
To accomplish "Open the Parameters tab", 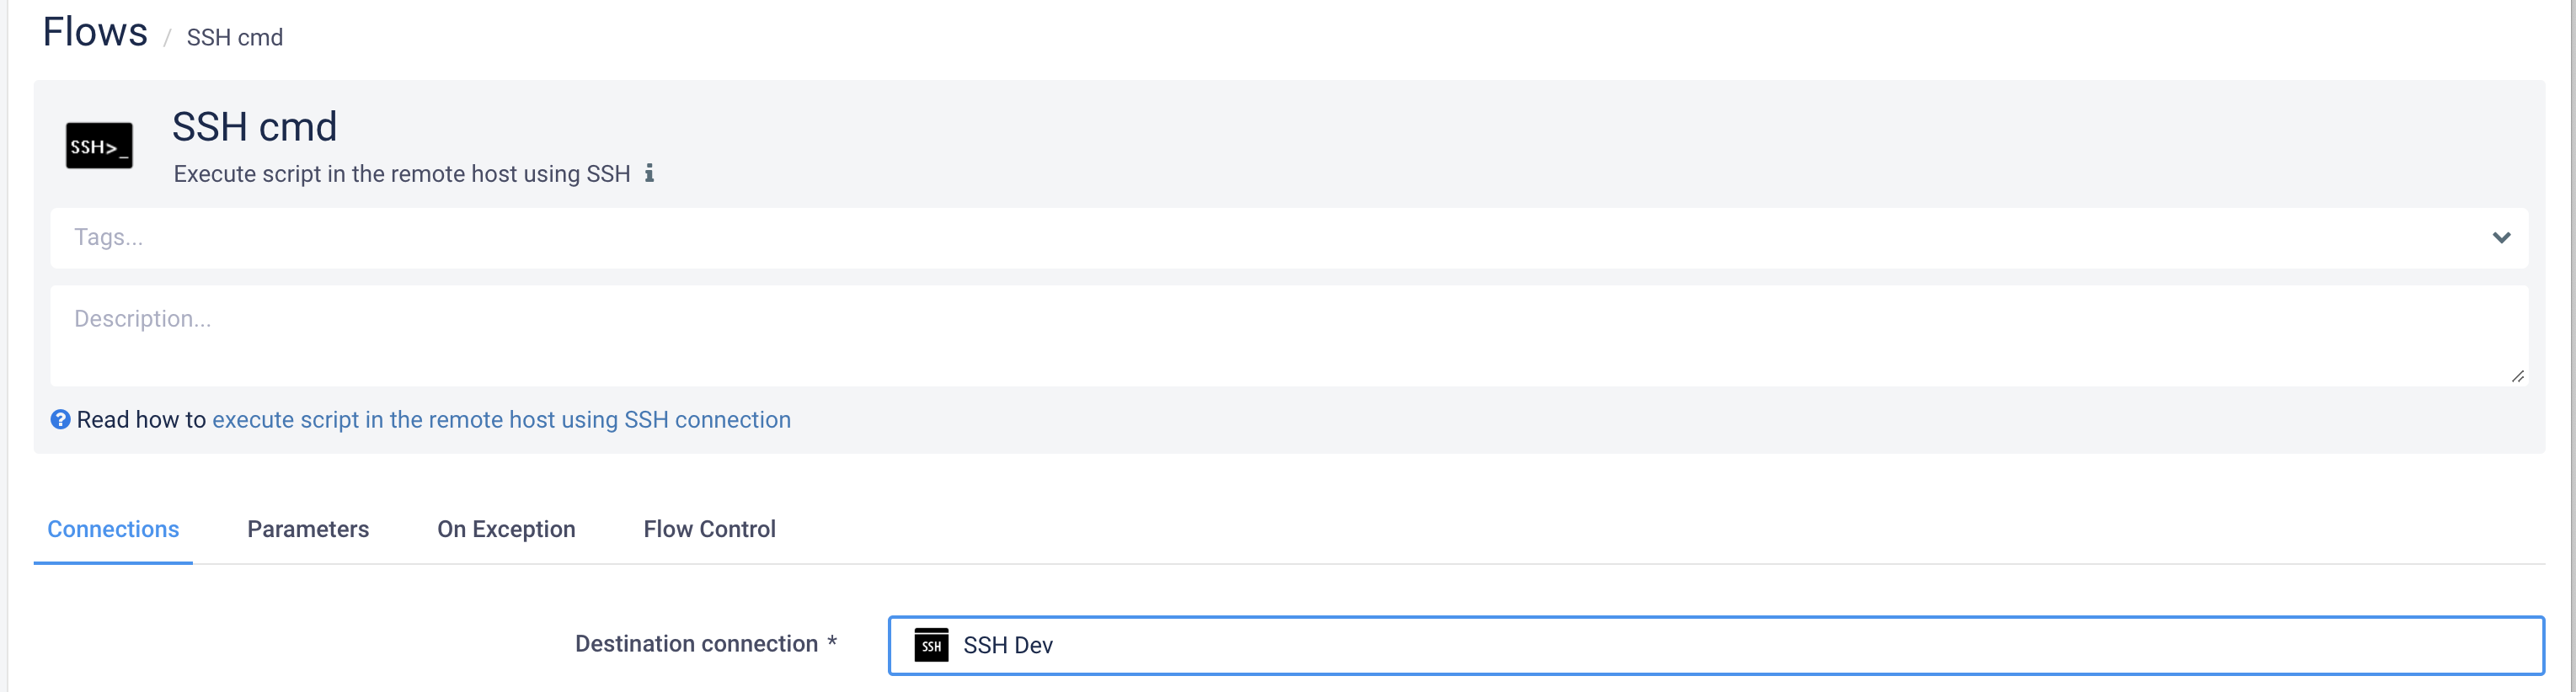I will [308, 529].
